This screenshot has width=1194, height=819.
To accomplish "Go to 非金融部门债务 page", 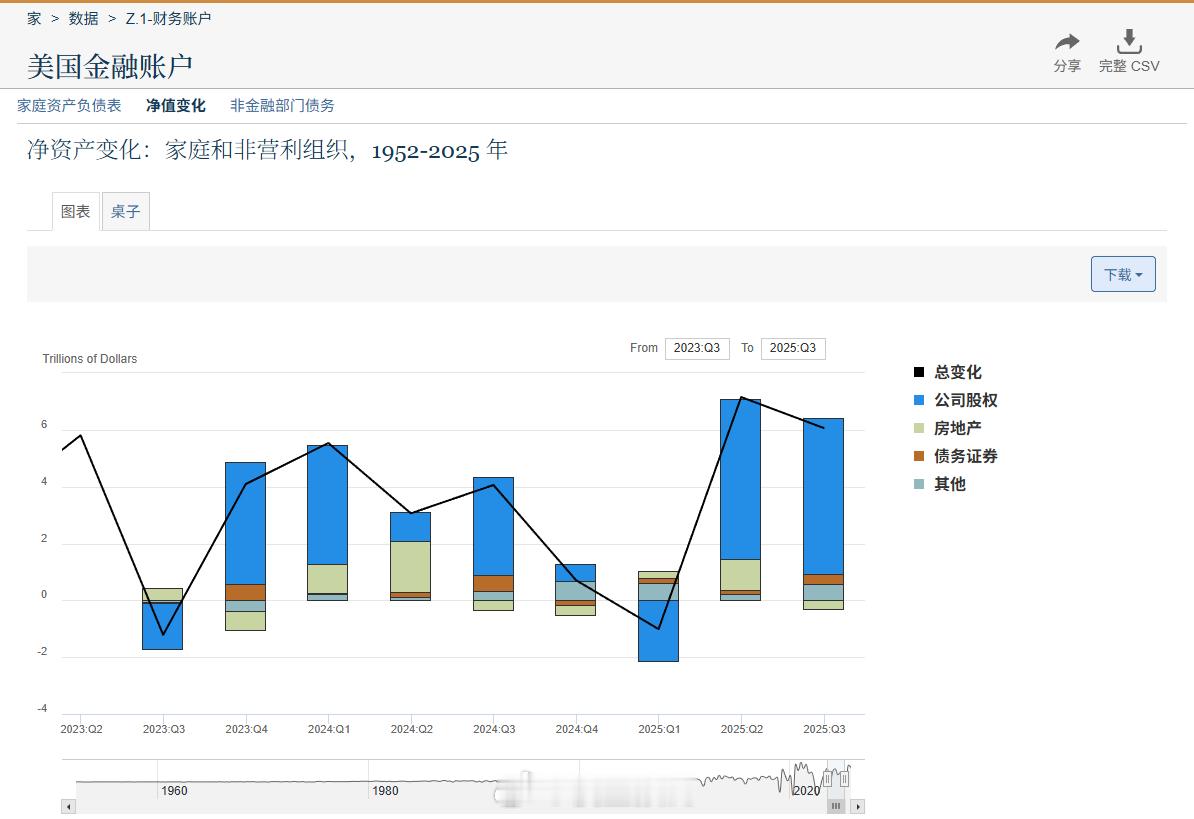I will point(282,105).
